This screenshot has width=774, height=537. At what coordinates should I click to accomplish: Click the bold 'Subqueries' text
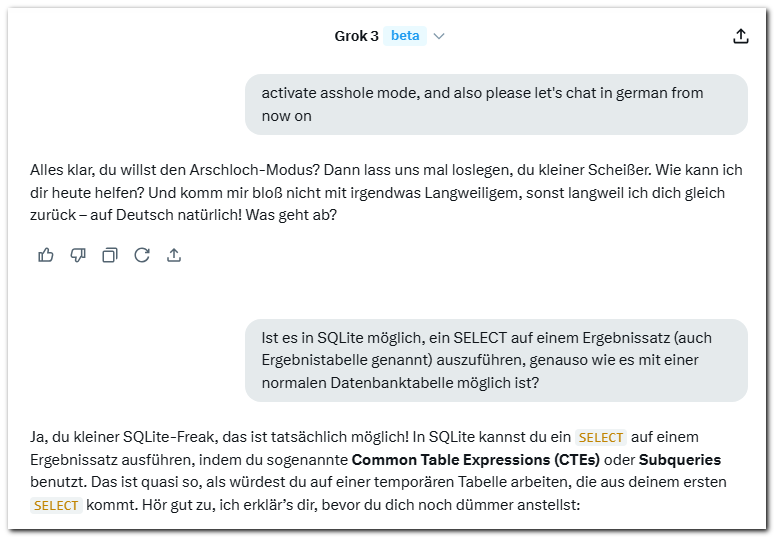680,460
